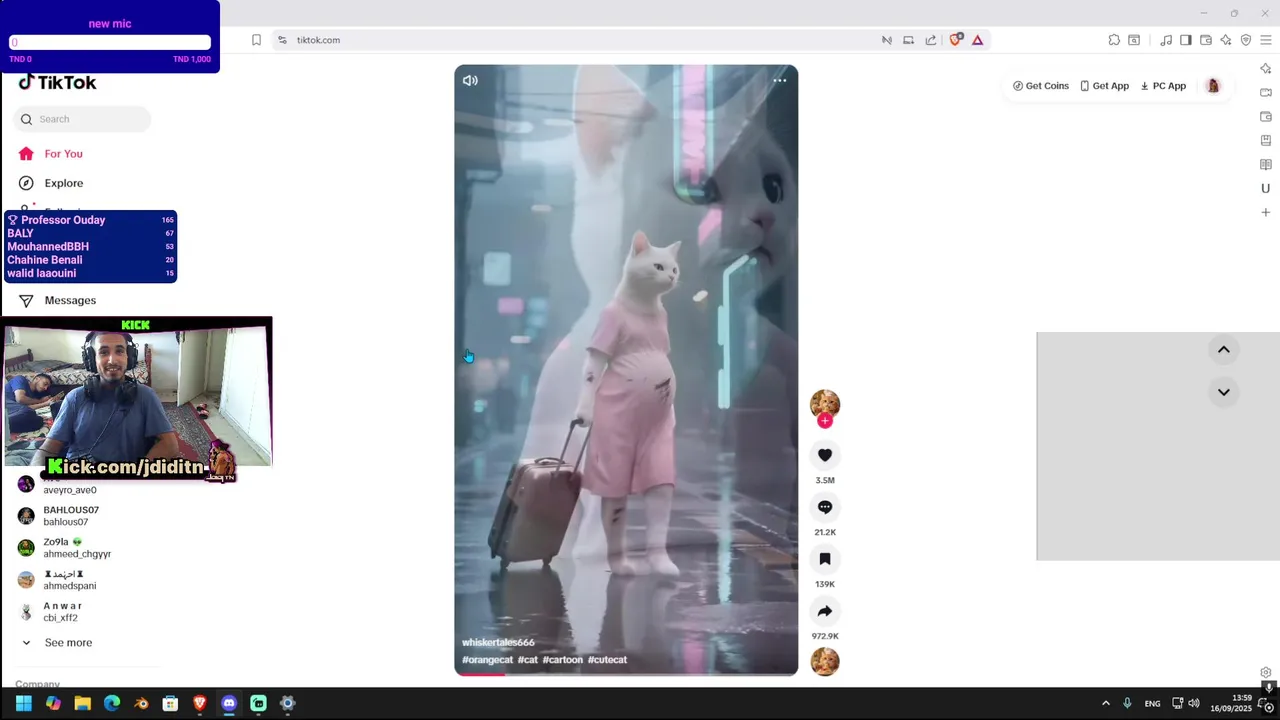Open Brave Rewards triangle icon
The width and height of the screenshot is (1280, 720).
pyautogui.click(x=977, y=40)
